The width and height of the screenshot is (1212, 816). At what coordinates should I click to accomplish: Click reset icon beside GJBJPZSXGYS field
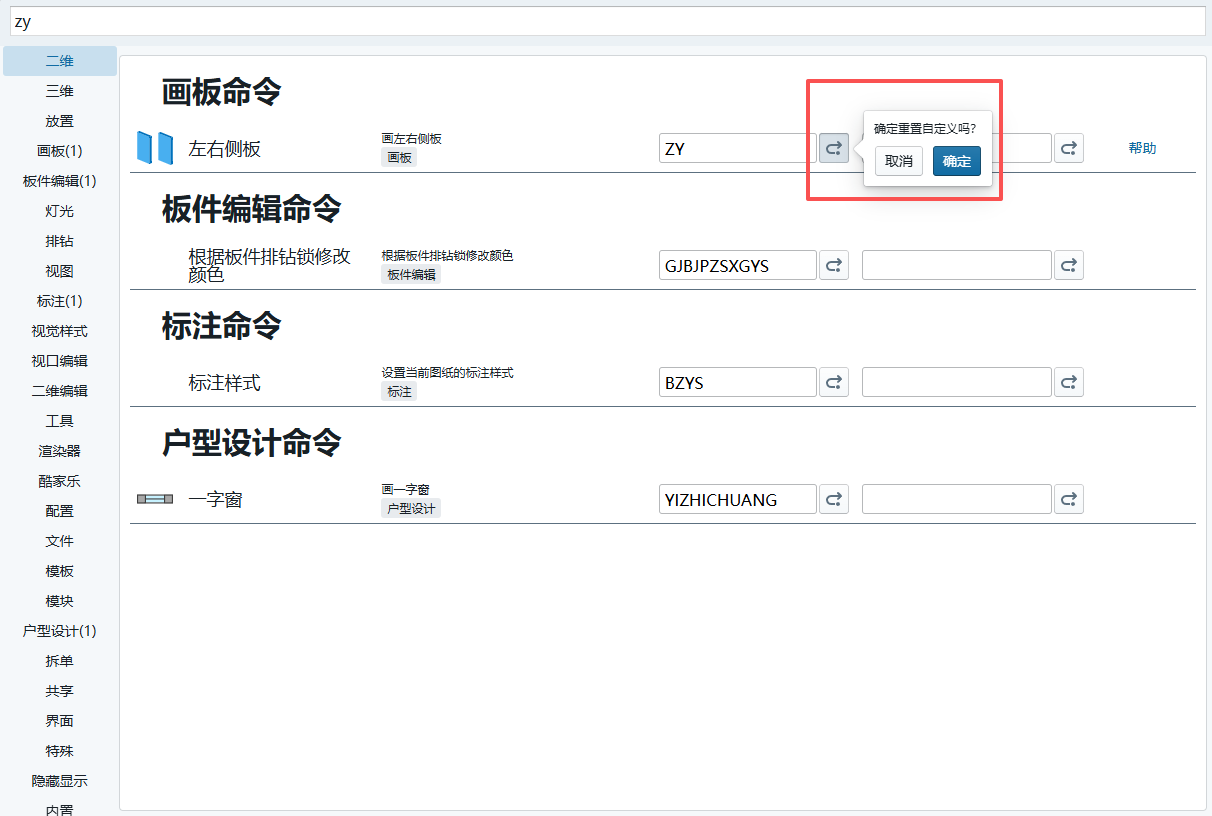(x=833, y=265)
